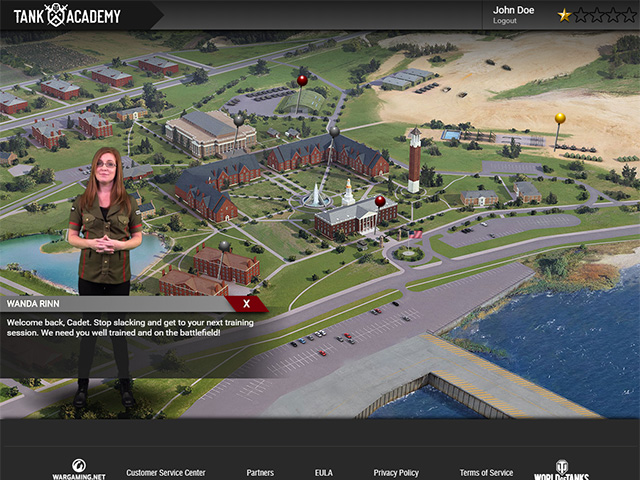This screenshot has width=640, height=480.
Task: Close the Wanda Rinn message with X
Action: (246, 303)
